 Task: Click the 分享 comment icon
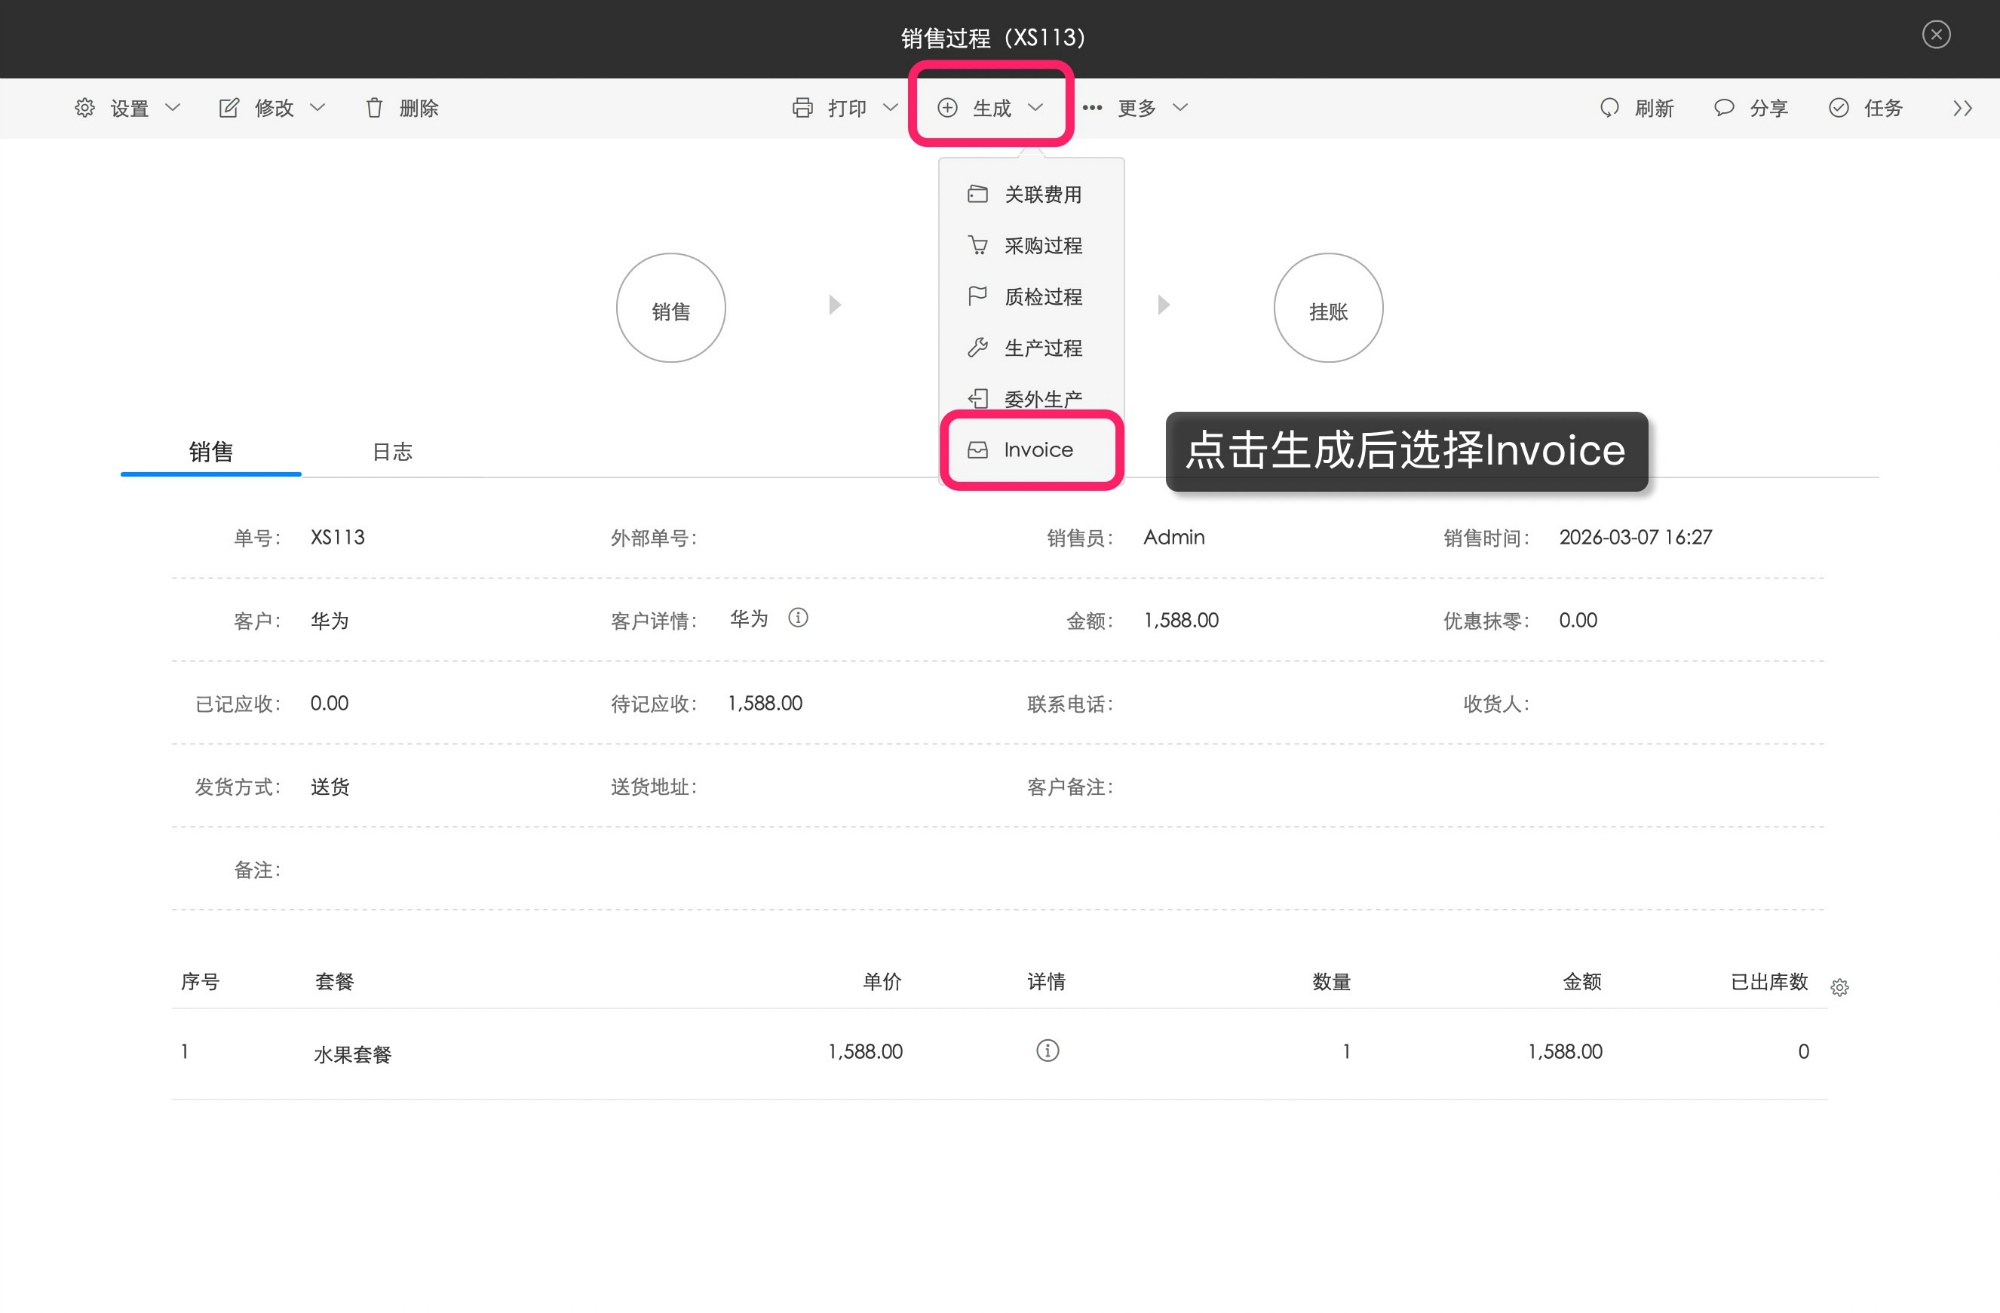1723,108
